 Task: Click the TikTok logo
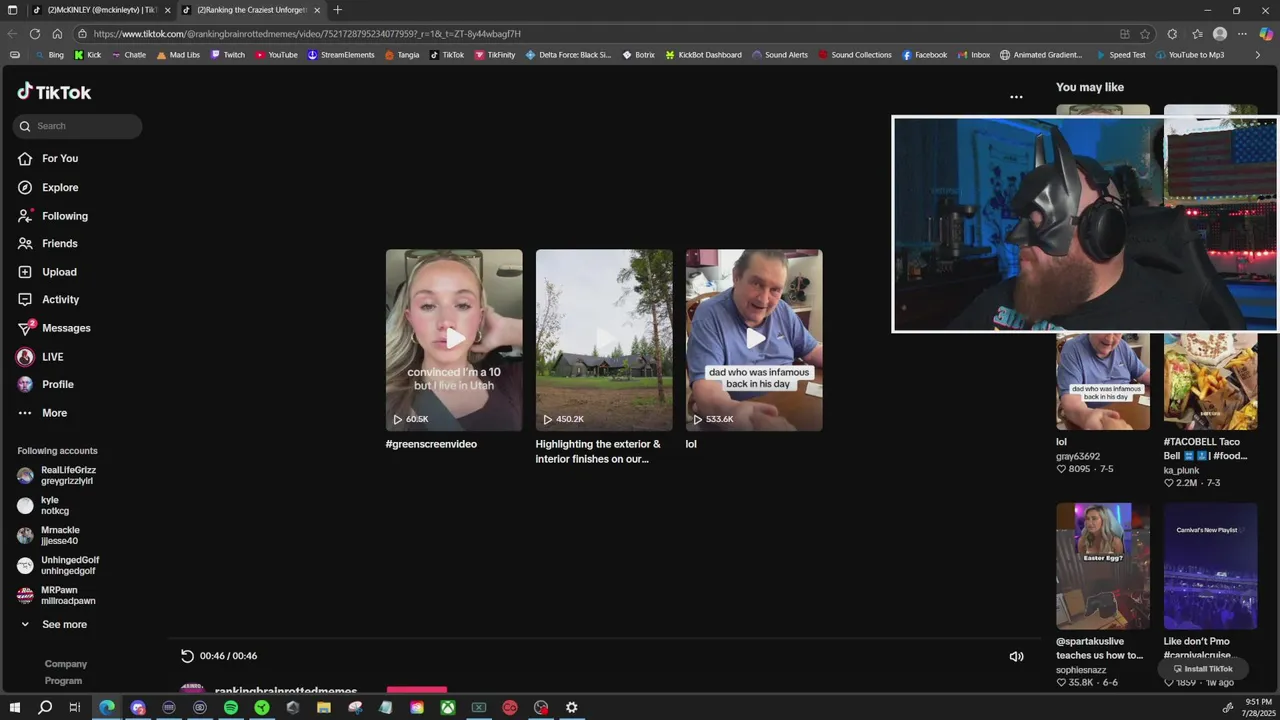coord(54,92)
